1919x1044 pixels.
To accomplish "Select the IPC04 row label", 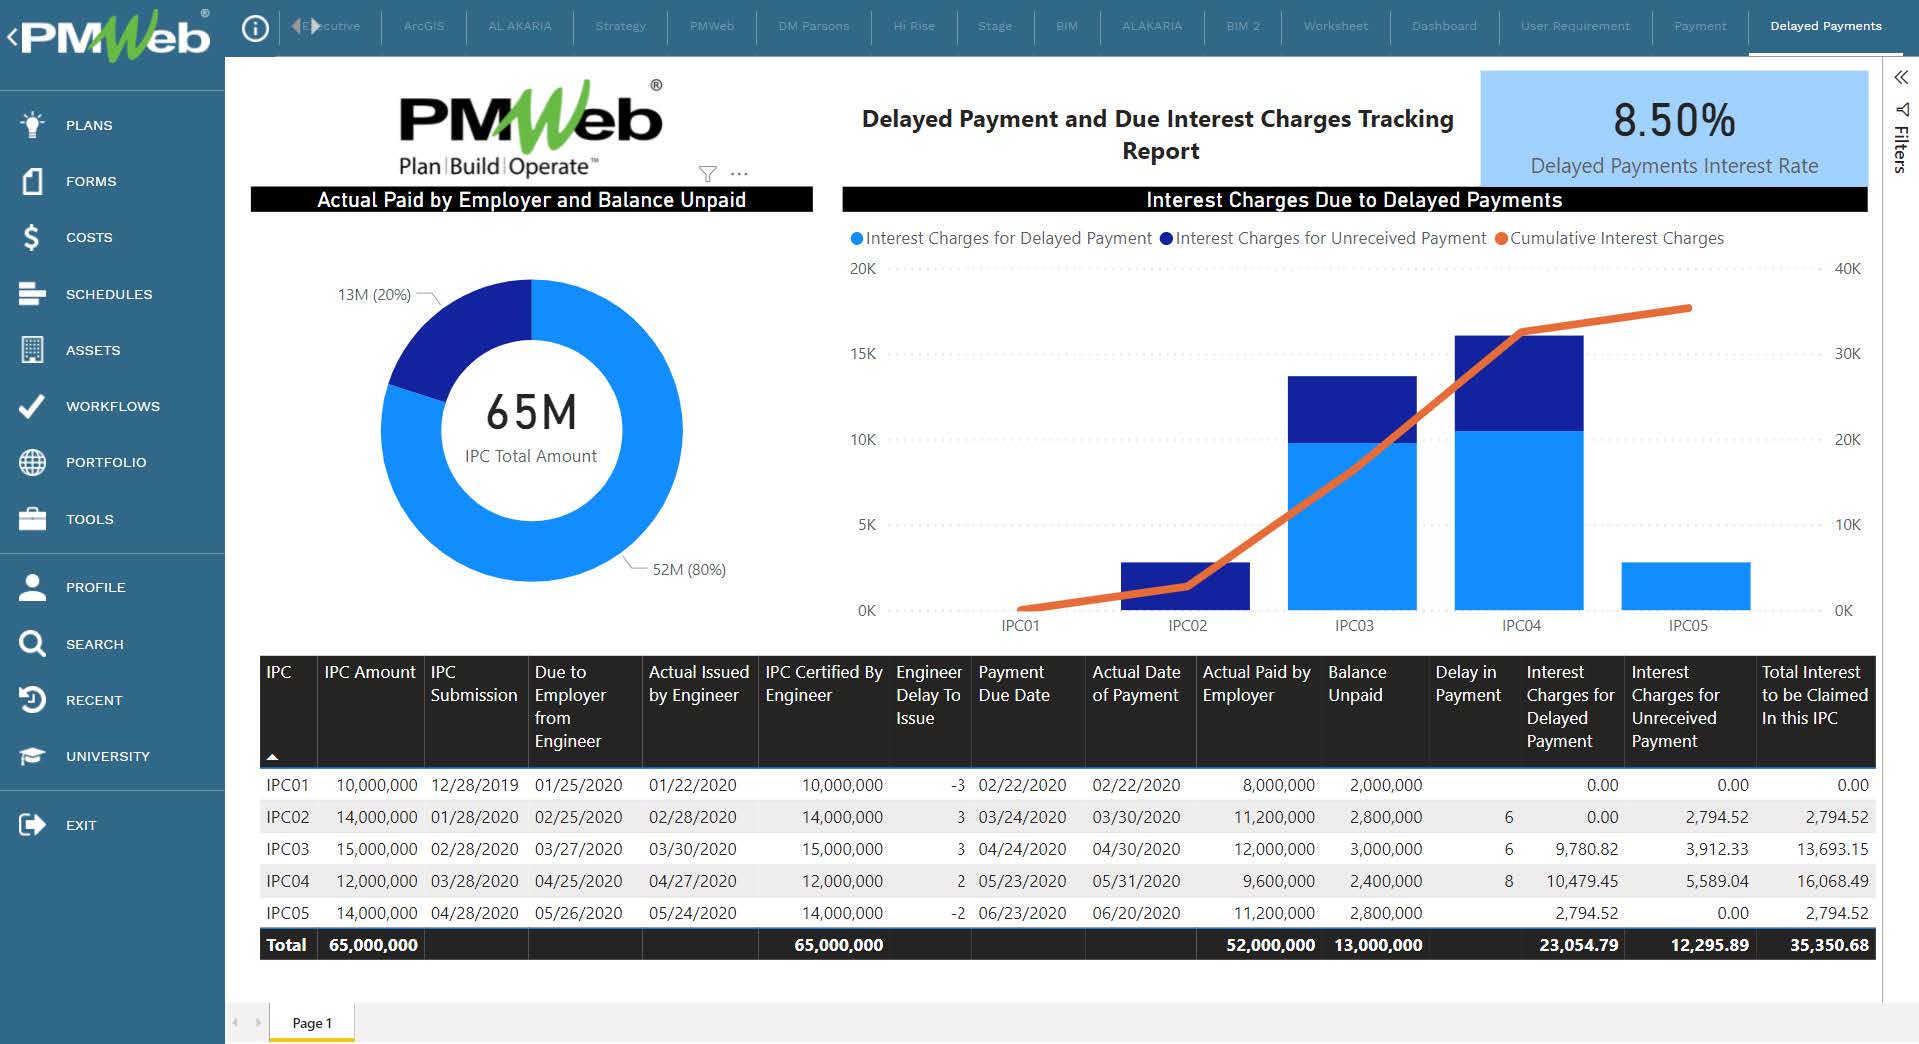I will click(288, 881).
